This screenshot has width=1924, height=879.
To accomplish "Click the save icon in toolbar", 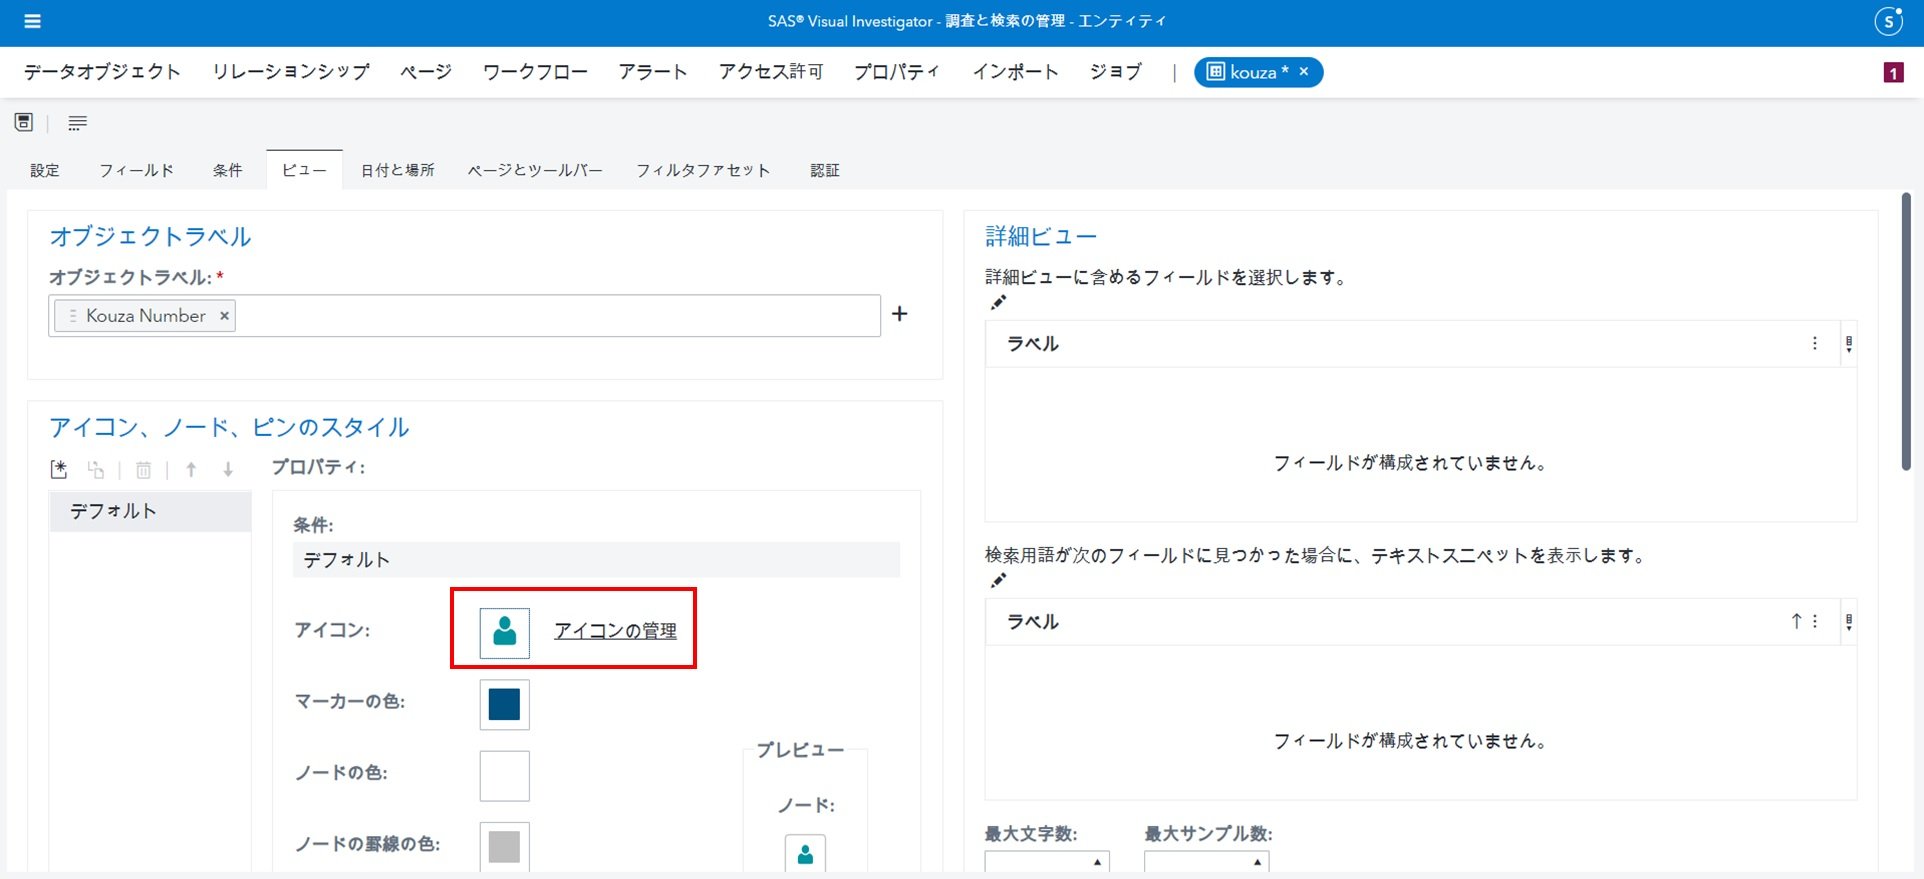I will coord(24,122).
